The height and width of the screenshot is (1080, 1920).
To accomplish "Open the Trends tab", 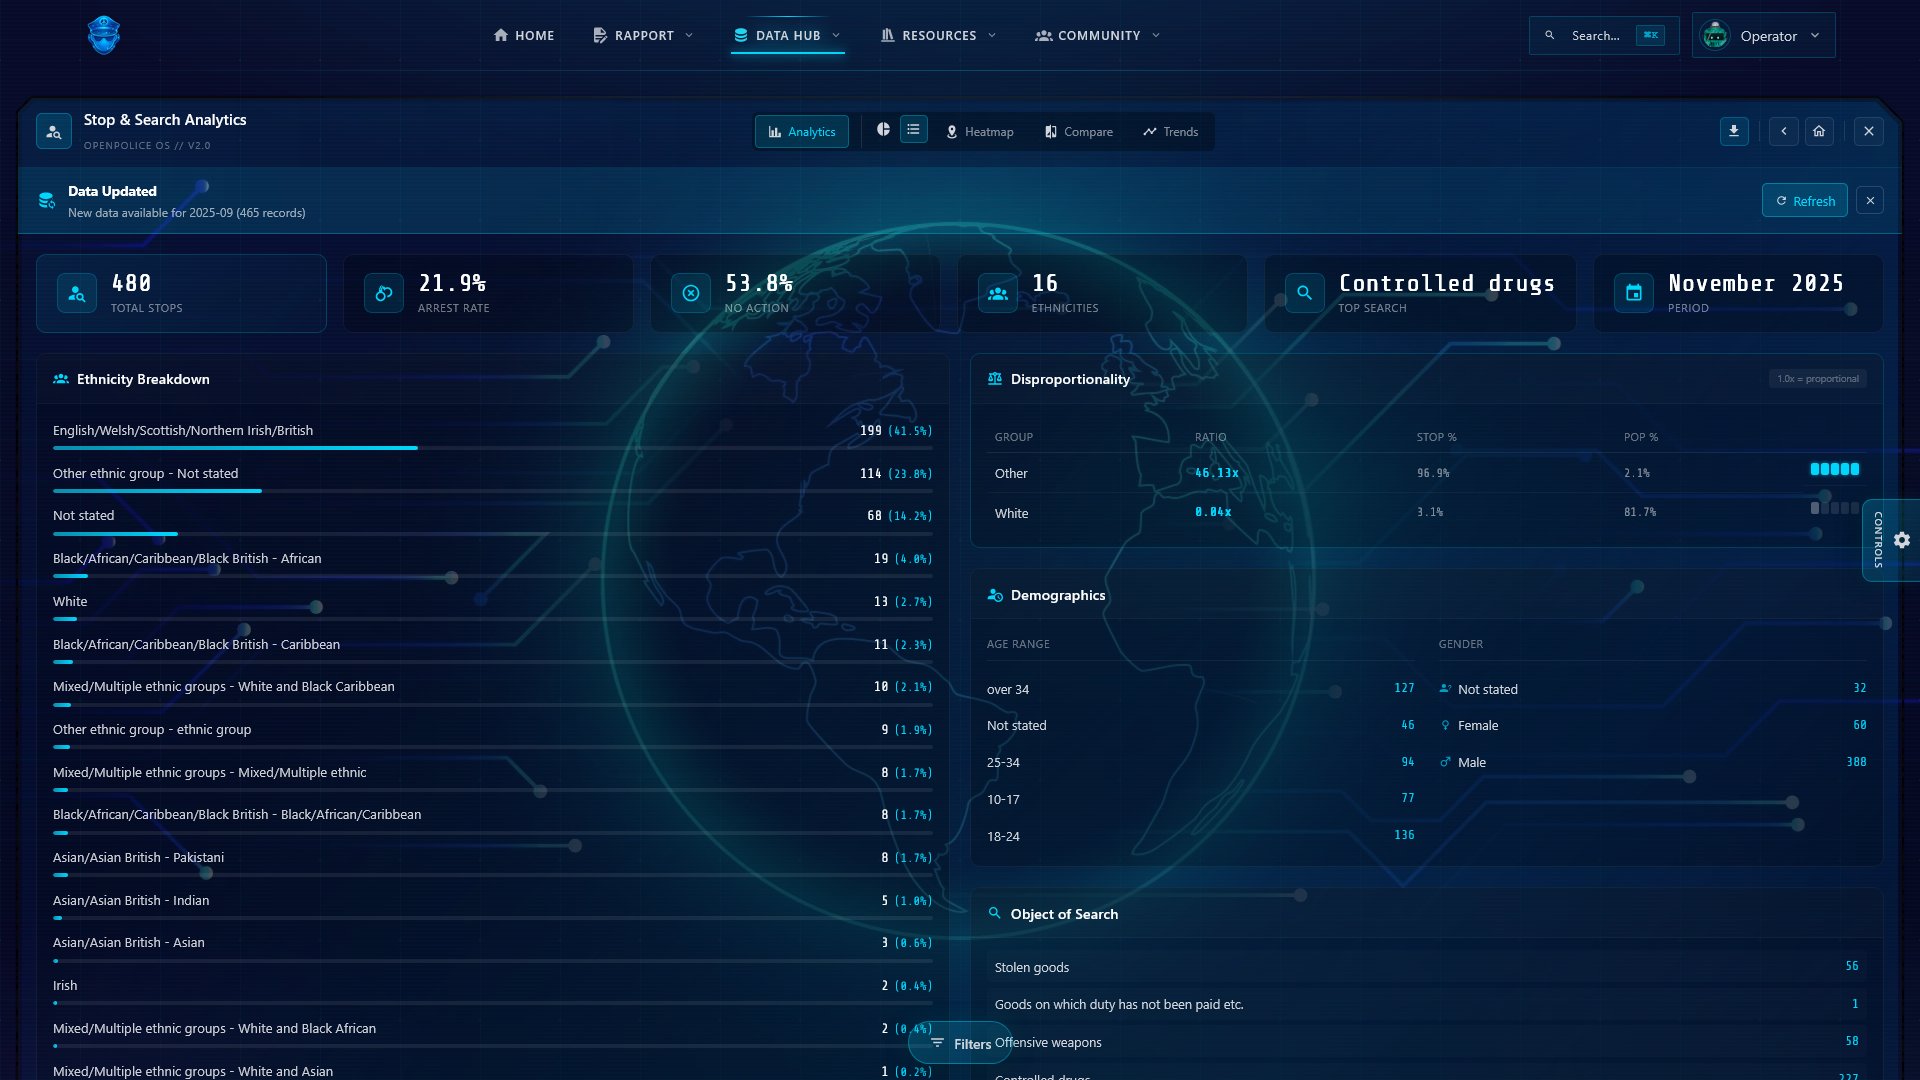I will [x=1171, y=132].
